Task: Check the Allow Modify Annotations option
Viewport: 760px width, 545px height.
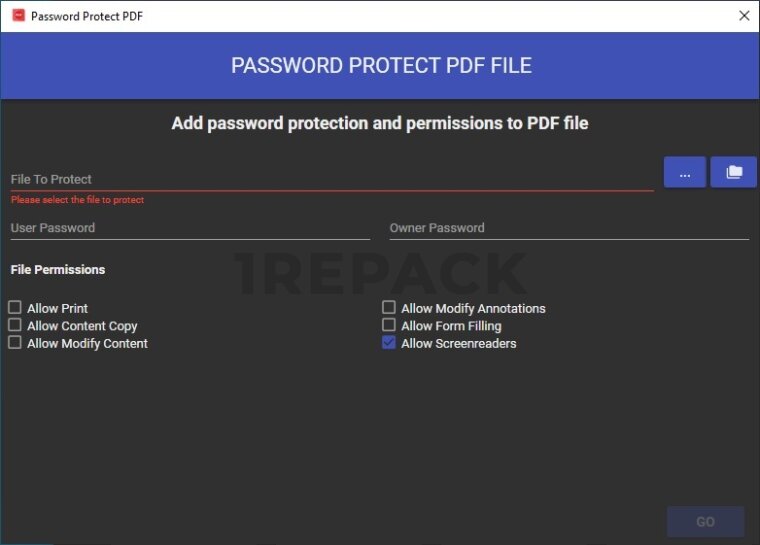Action: [389, 308]
